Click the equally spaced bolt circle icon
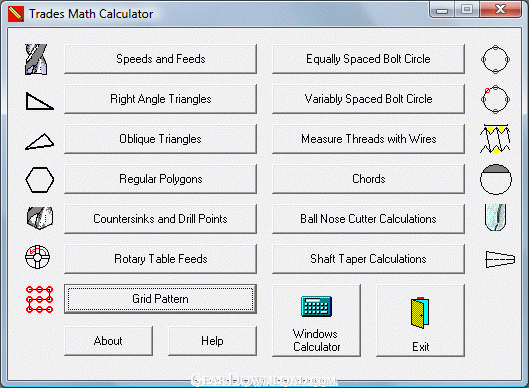Image resolution: width=529 pixels, height=388 pixels. coord(495,59)
